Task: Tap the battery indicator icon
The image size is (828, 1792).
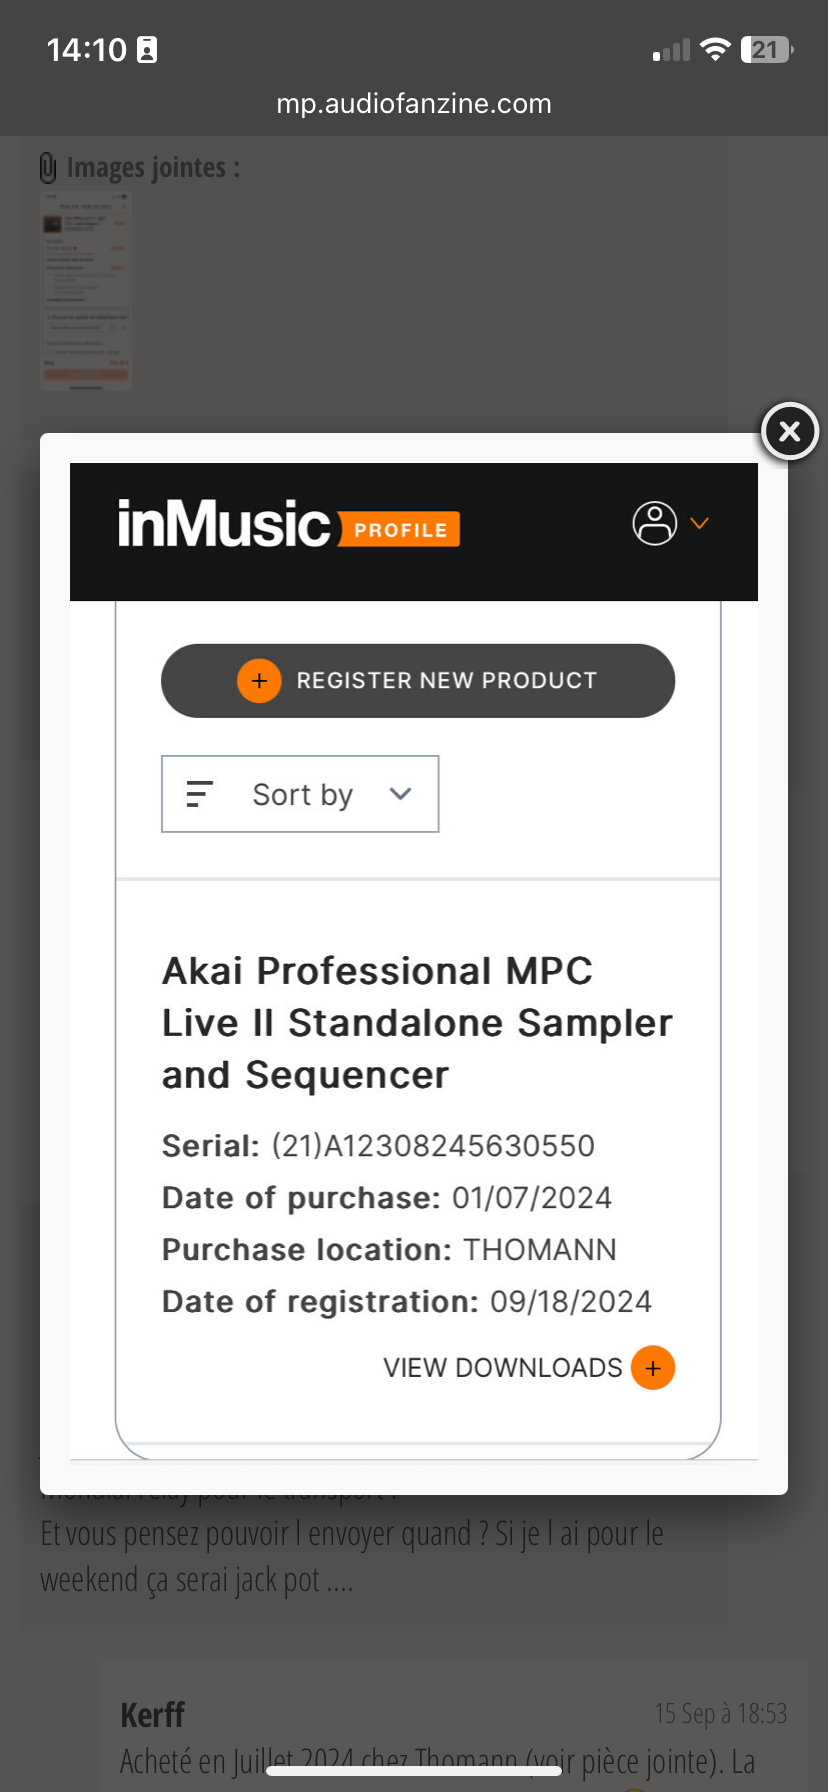Action: (x=766, y=50)
